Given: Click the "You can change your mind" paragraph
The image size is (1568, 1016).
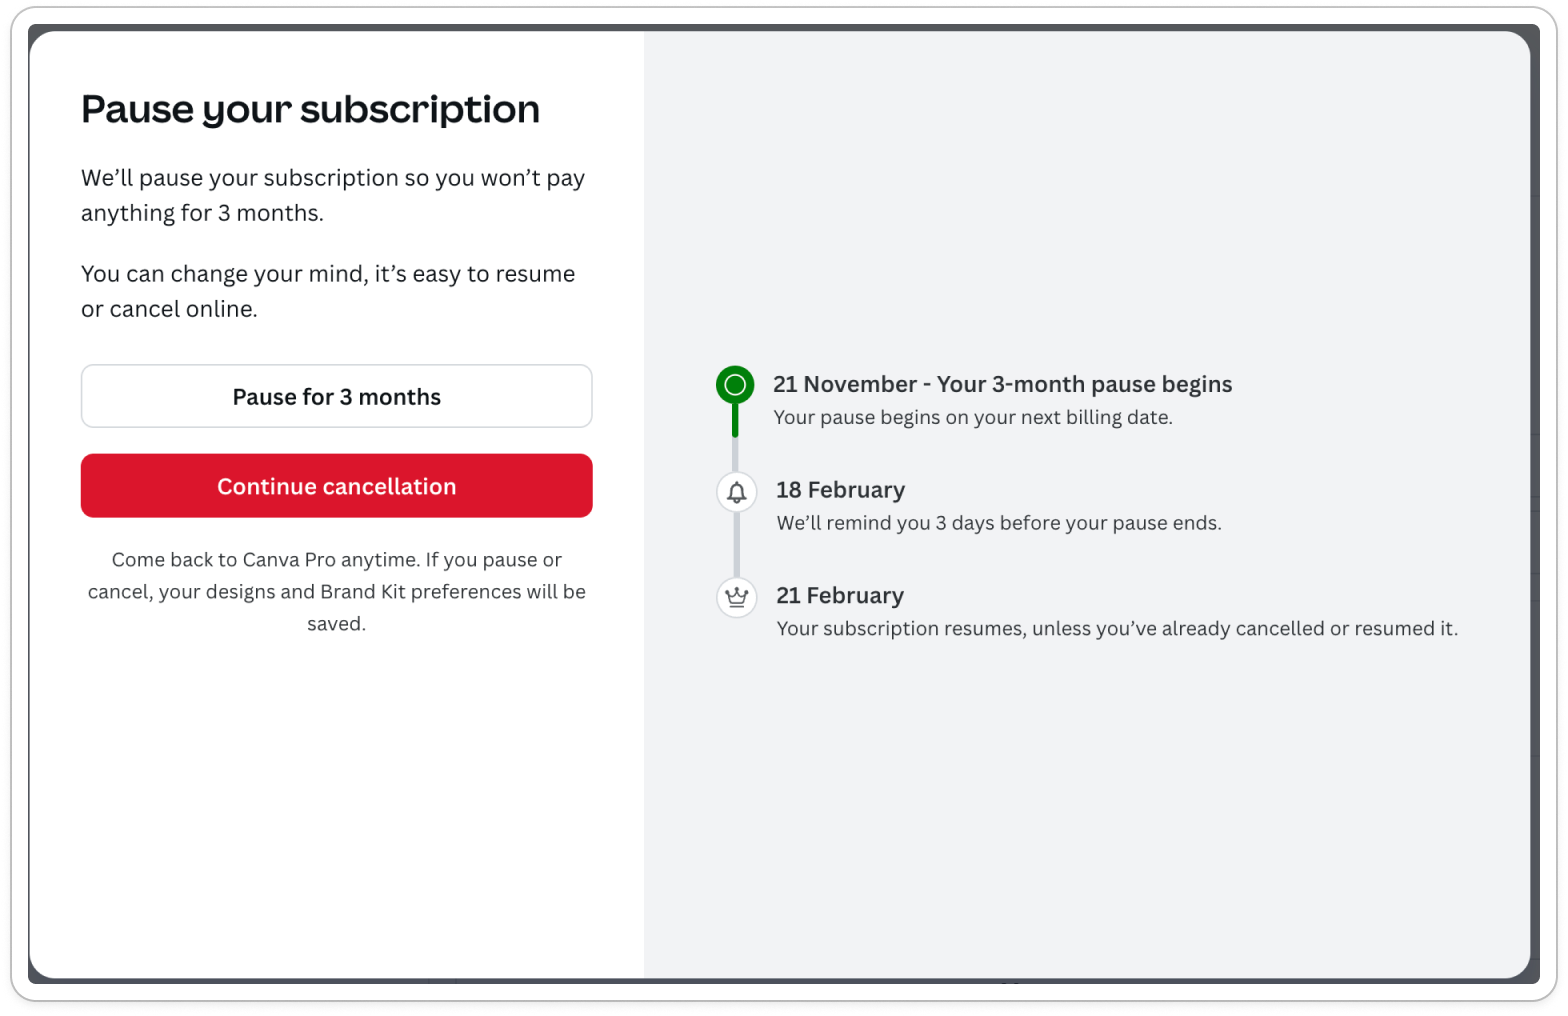Looking at the screenshot, I should point(328,291).
